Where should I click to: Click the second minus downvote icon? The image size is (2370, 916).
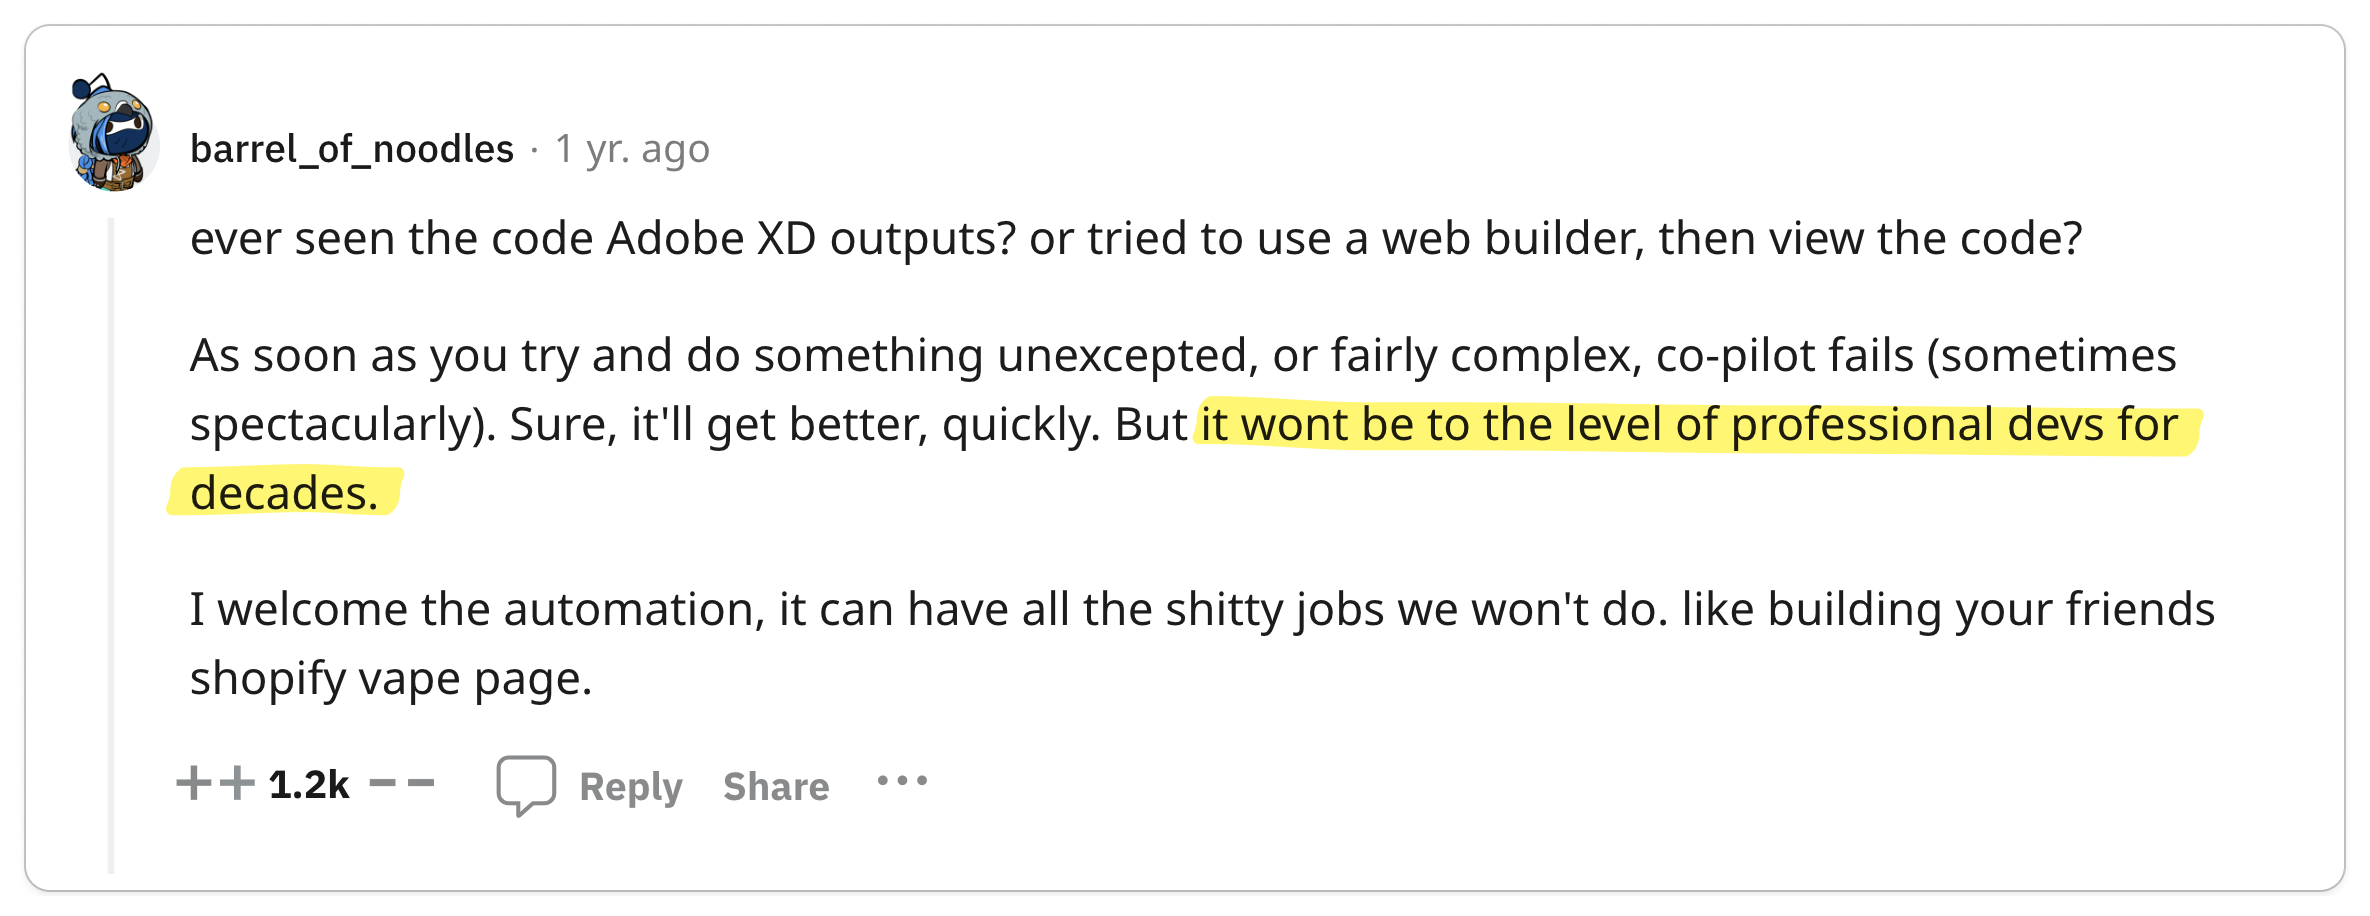point(421,783)
